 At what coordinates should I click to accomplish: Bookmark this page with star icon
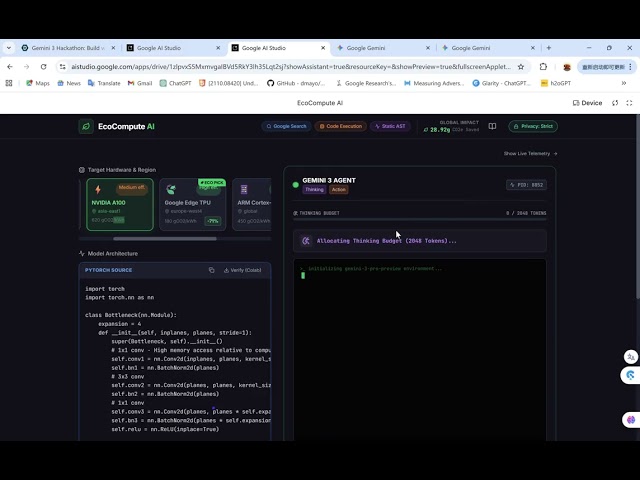point(520,67)
